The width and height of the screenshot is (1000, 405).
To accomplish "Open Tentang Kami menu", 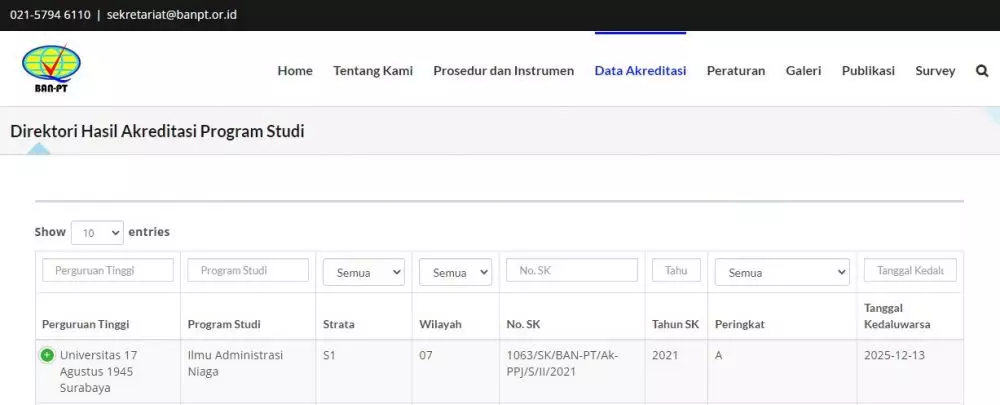I will coord(373,71).
